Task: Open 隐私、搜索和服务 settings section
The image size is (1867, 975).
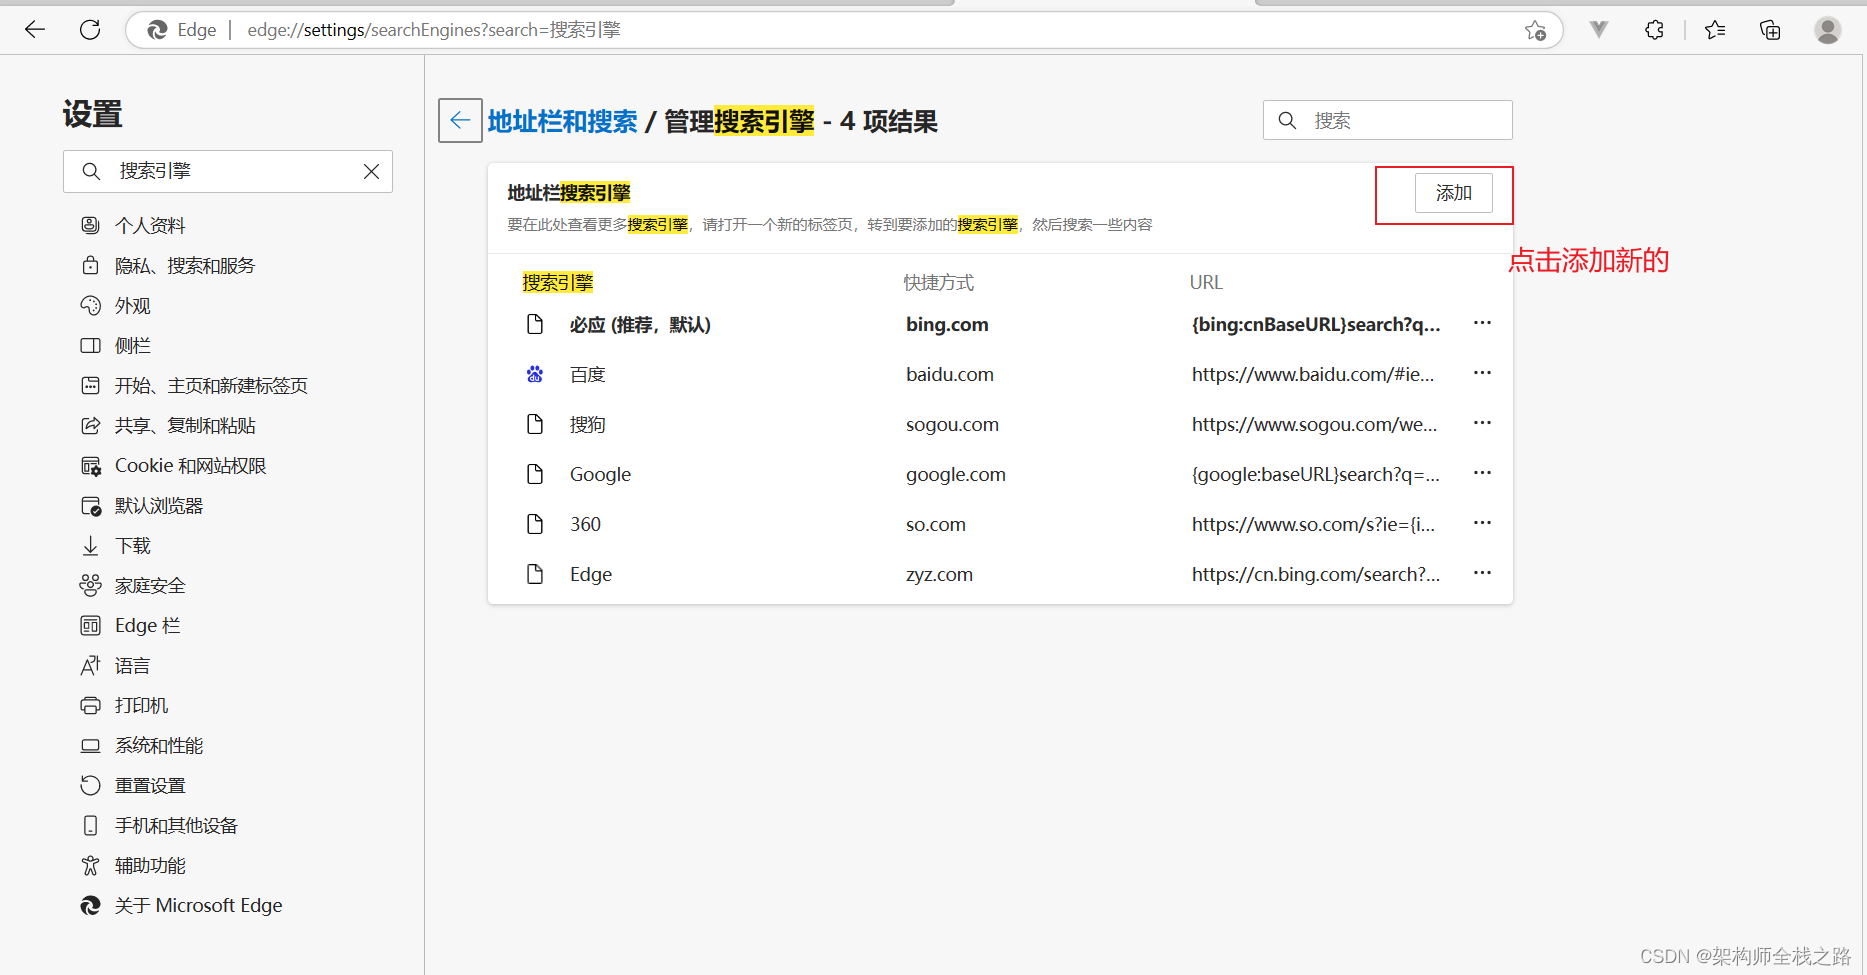Action: pos(185,265)
